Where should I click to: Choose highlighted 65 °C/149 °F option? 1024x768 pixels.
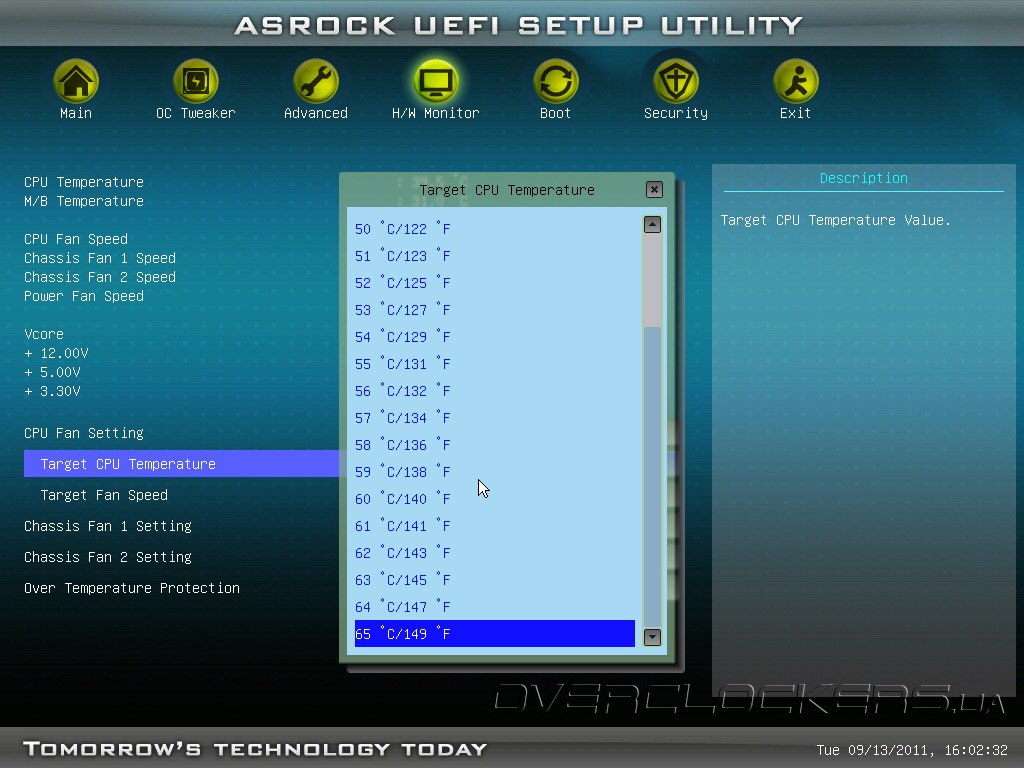coord(494,633)
